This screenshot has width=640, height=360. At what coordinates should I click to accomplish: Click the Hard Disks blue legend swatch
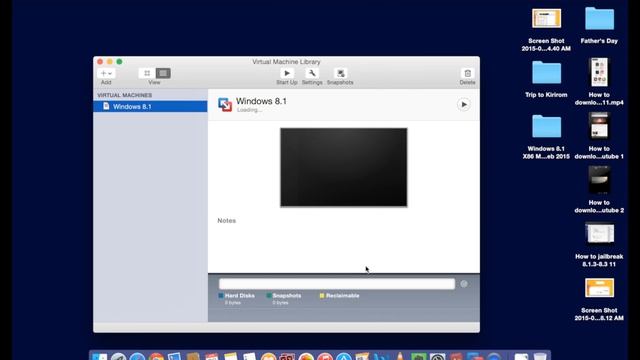click(221, 296)
